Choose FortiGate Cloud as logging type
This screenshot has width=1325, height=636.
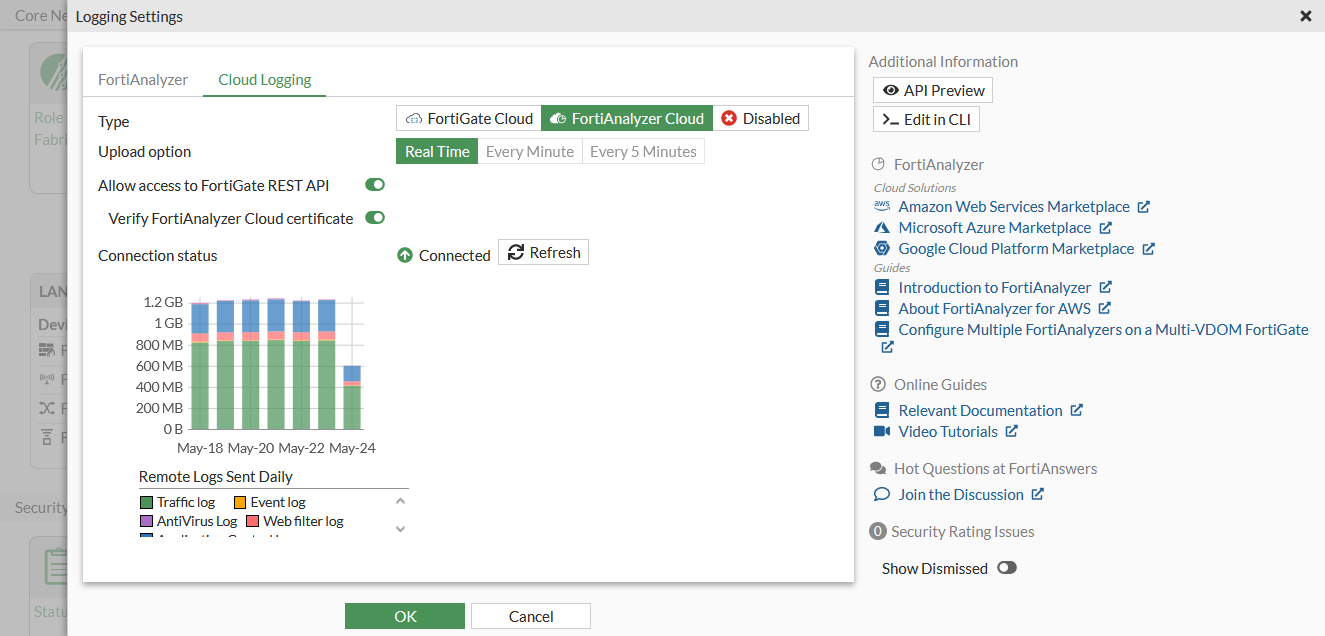point(469,119)
